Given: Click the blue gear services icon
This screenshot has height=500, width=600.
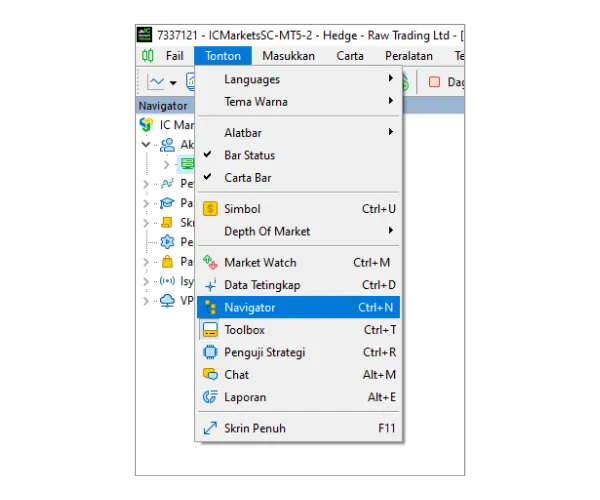Looking at the screenshot, I should 167,242.
